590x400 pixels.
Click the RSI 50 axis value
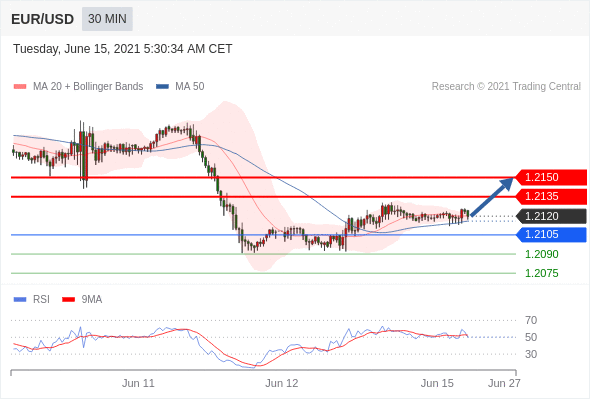pos(531,337)
